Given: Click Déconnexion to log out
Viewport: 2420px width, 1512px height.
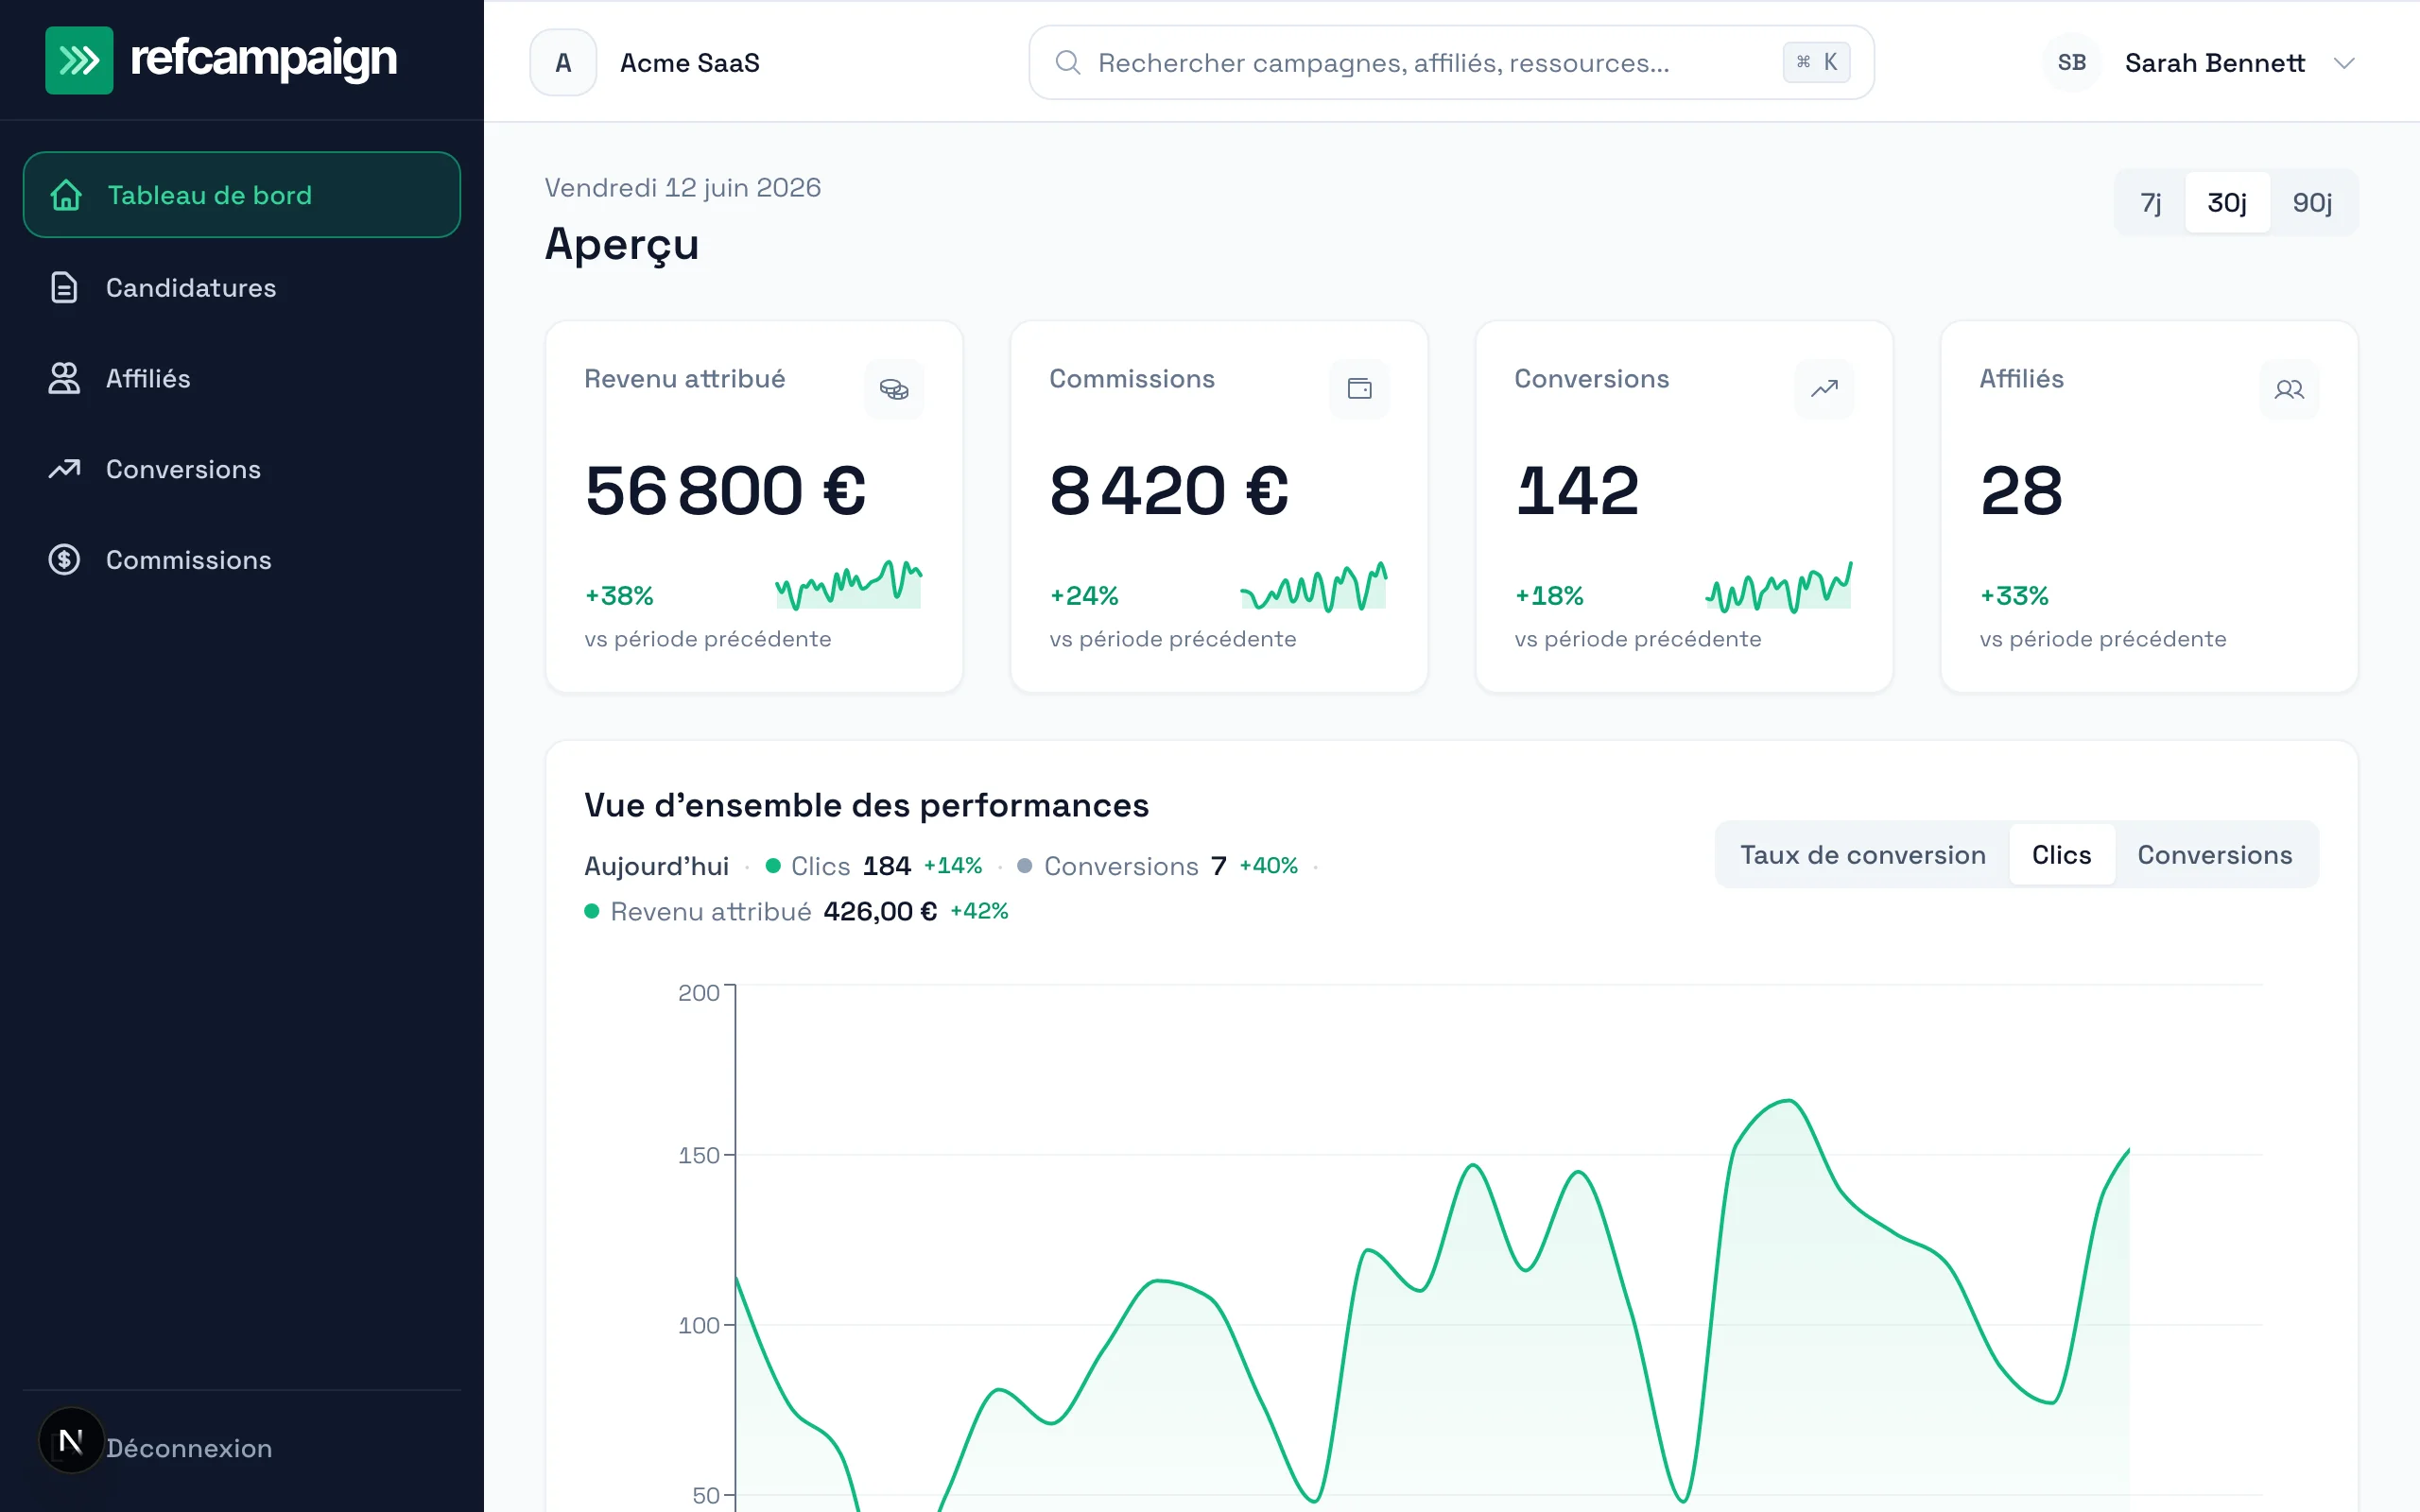Looking at the screenshot, I should pos(189,1447).
